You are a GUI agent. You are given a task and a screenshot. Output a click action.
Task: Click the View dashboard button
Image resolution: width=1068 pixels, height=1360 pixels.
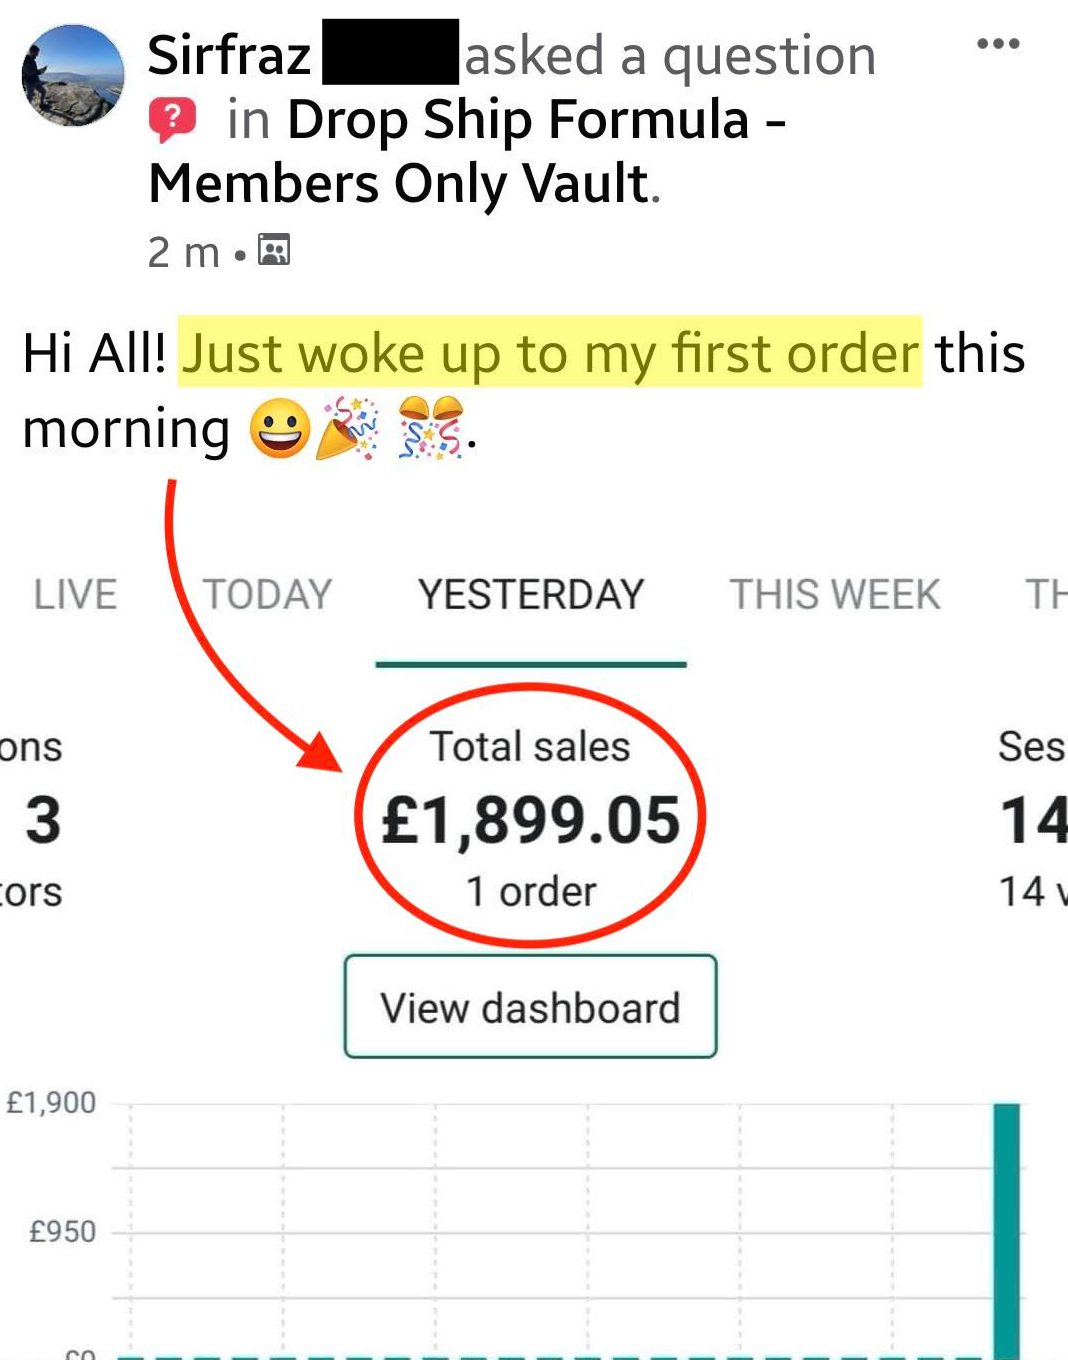pos(530,1007)
